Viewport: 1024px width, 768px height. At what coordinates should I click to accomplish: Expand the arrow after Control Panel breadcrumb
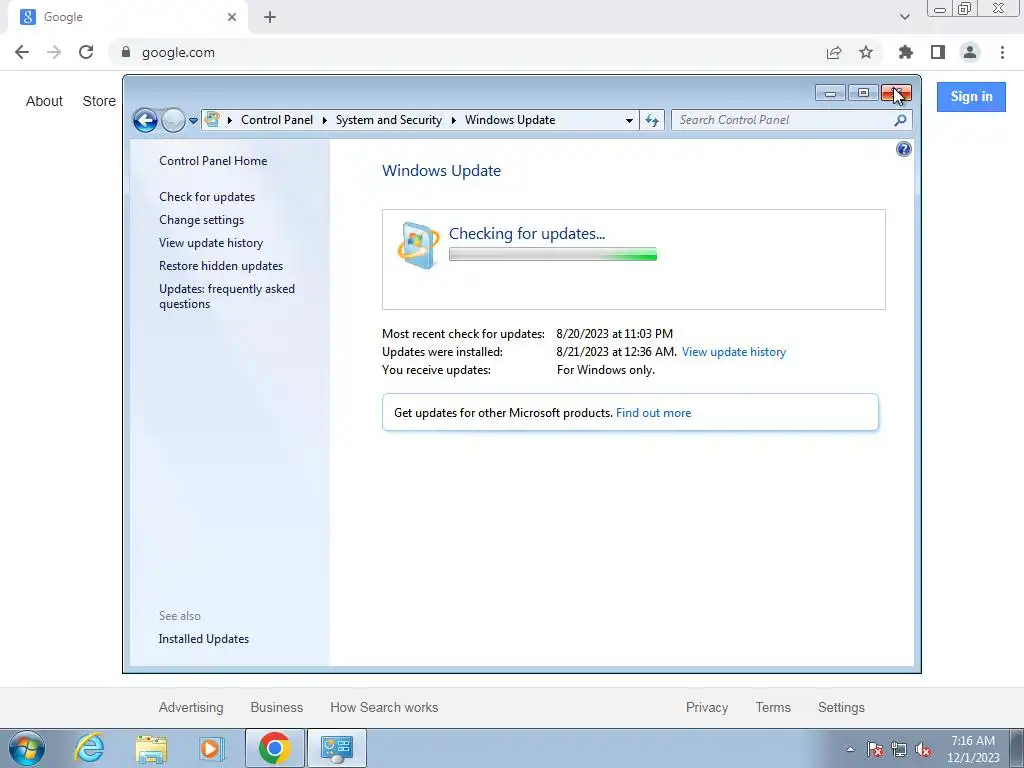click(325, 120)
